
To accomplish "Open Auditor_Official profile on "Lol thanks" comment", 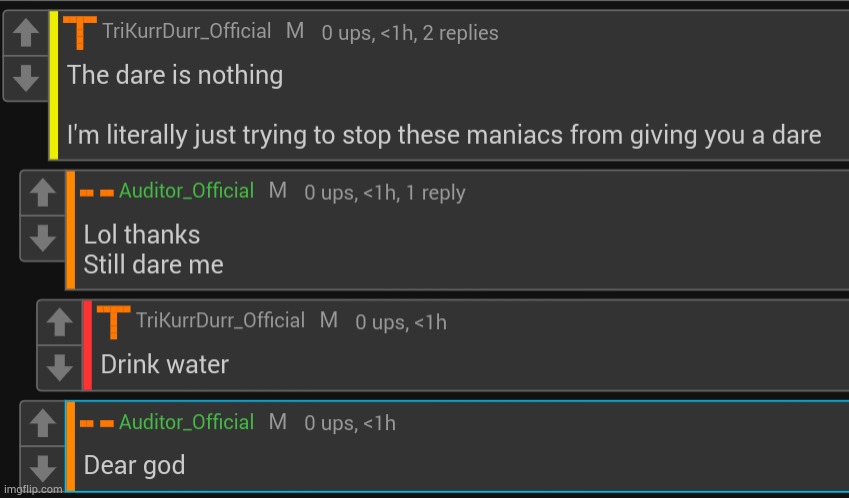I will (x=186, y=191).
